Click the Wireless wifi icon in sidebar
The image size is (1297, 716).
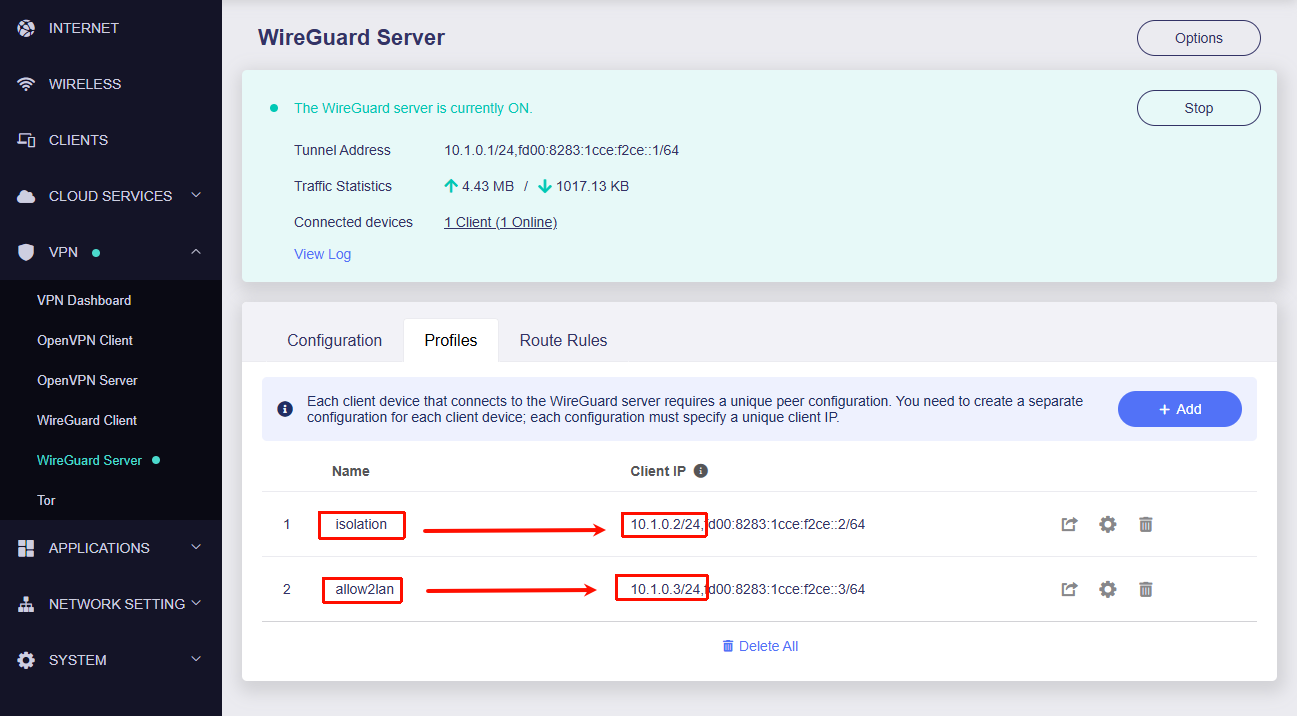[27, 84]
